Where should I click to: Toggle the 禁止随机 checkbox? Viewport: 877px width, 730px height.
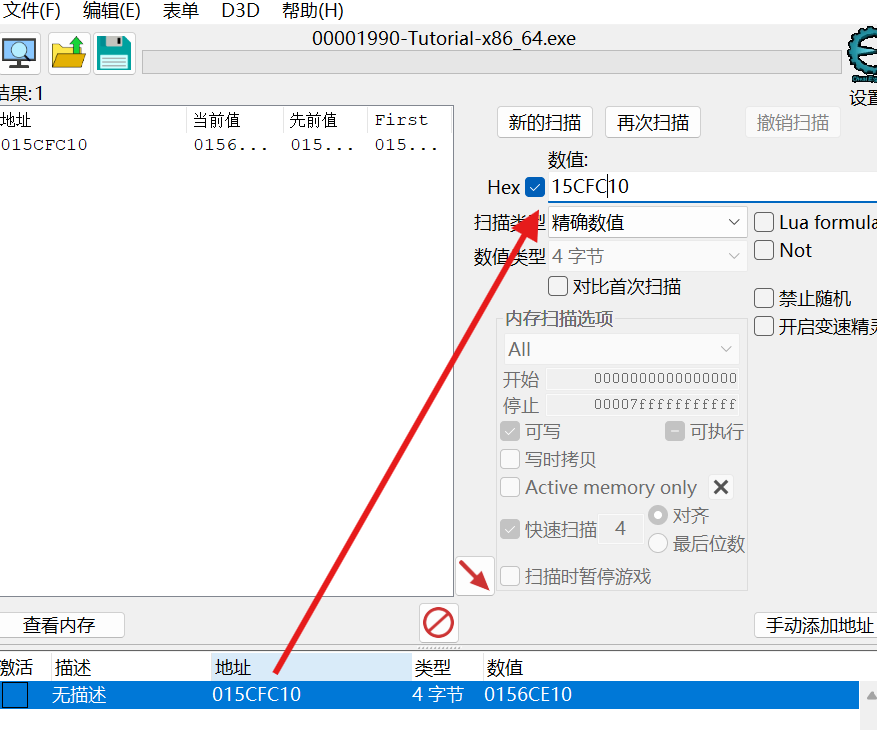click(763, 298)
